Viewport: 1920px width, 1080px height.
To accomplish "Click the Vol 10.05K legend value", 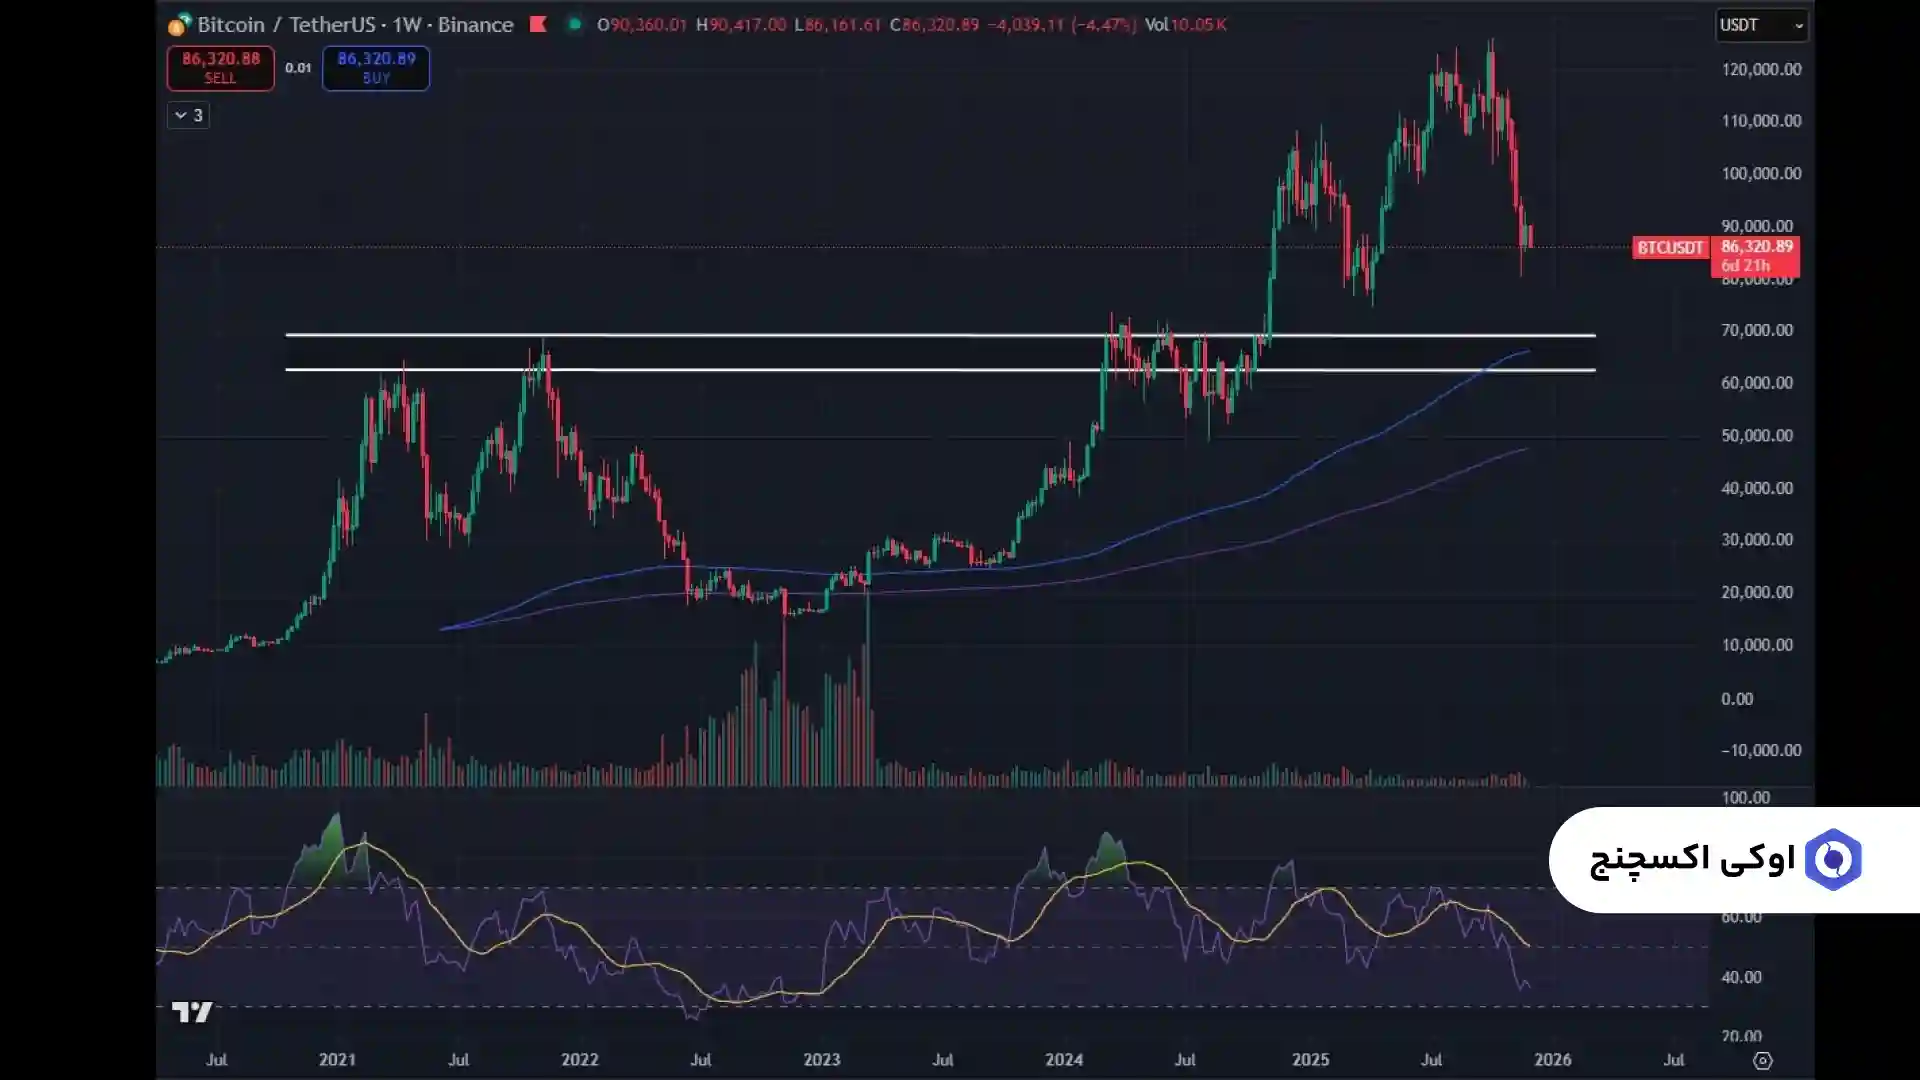I will [1186, 25].
